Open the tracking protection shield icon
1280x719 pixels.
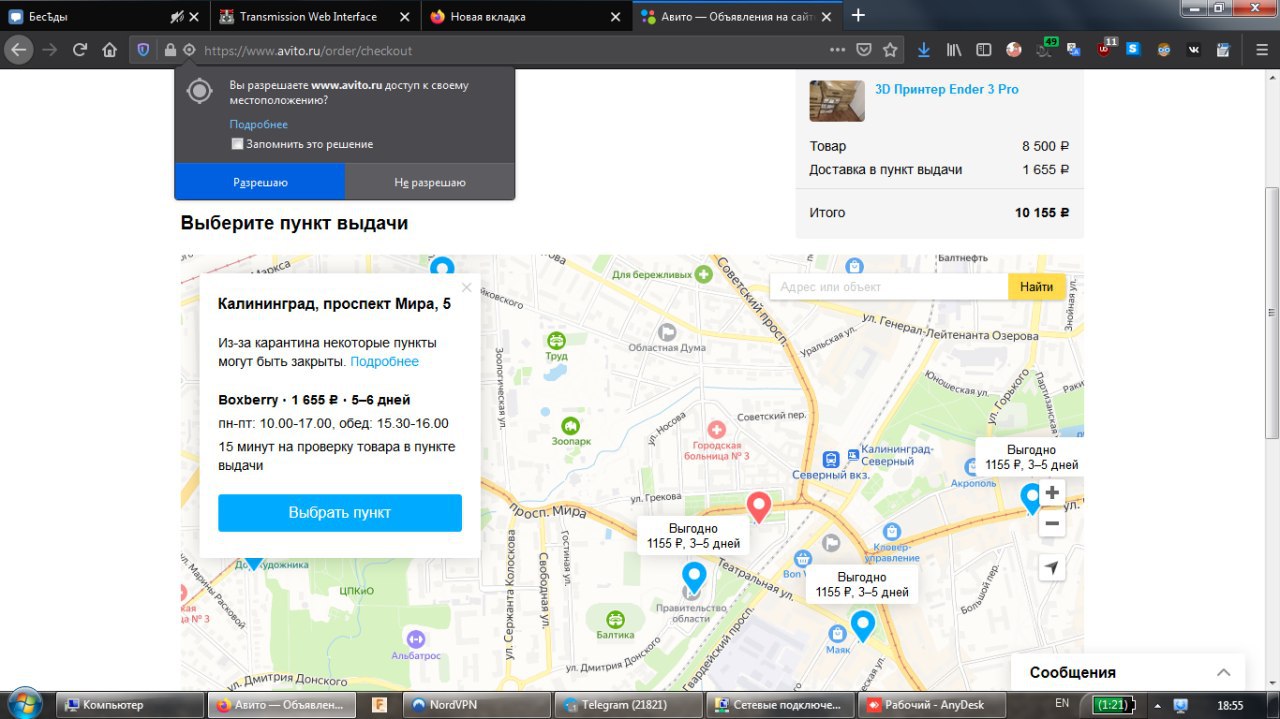[x=143, y=50]
